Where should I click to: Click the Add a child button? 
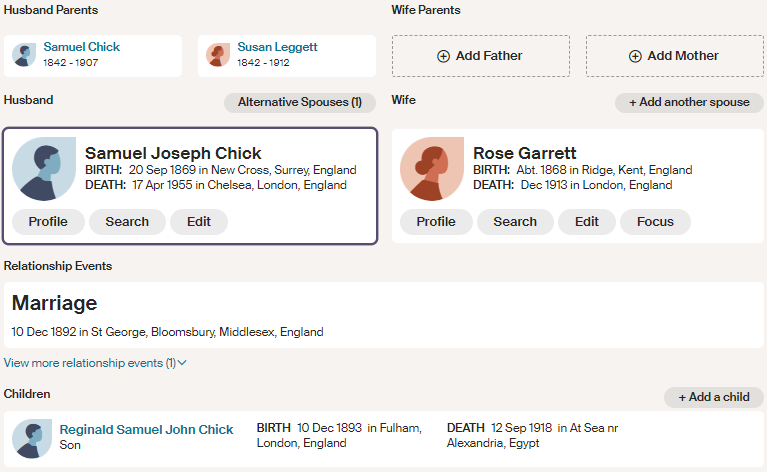pos(713,397)
